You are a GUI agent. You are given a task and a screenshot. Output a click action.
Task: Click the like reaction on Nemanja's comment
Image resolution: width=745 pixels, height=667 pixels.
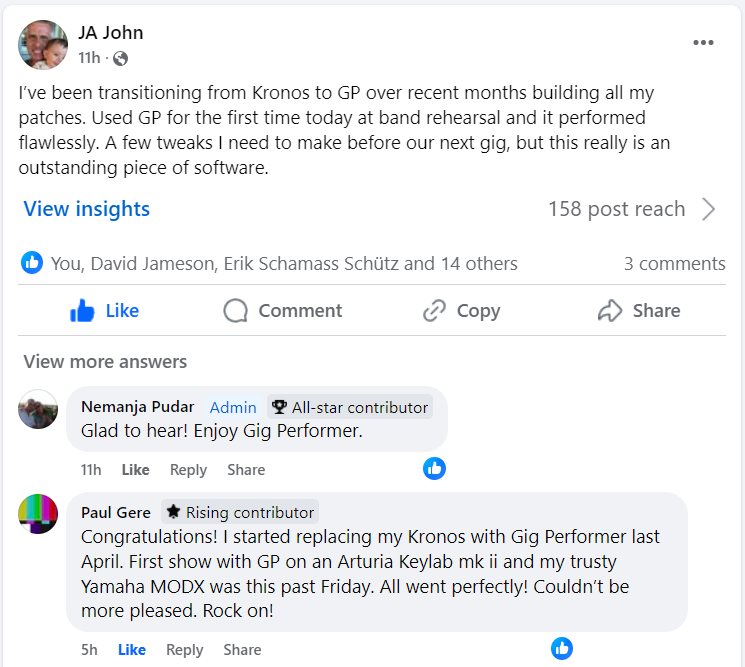[x=434, y=467]
